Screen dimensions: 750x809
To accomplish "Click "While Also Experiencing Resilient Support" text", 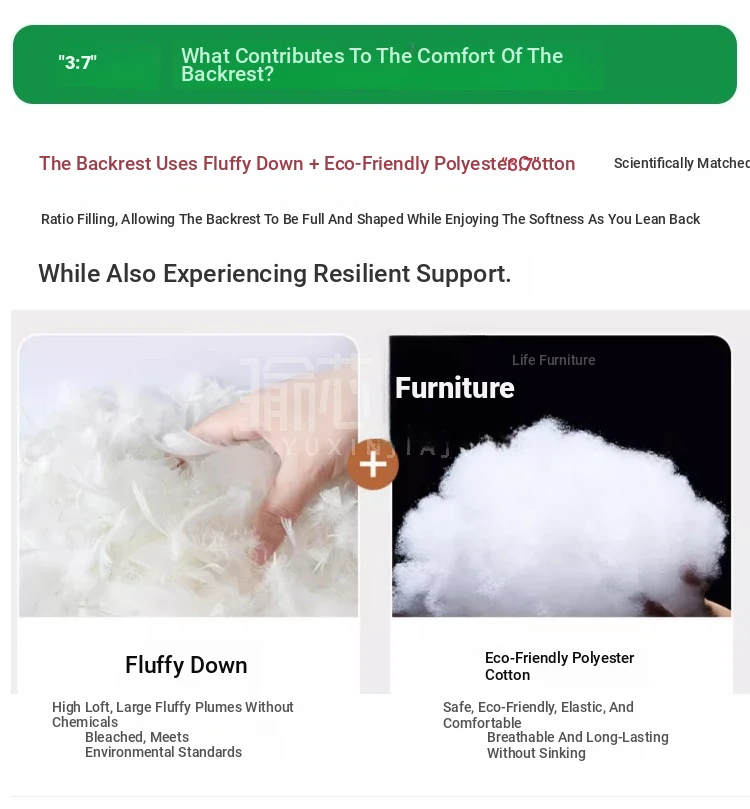I will 275,273.
